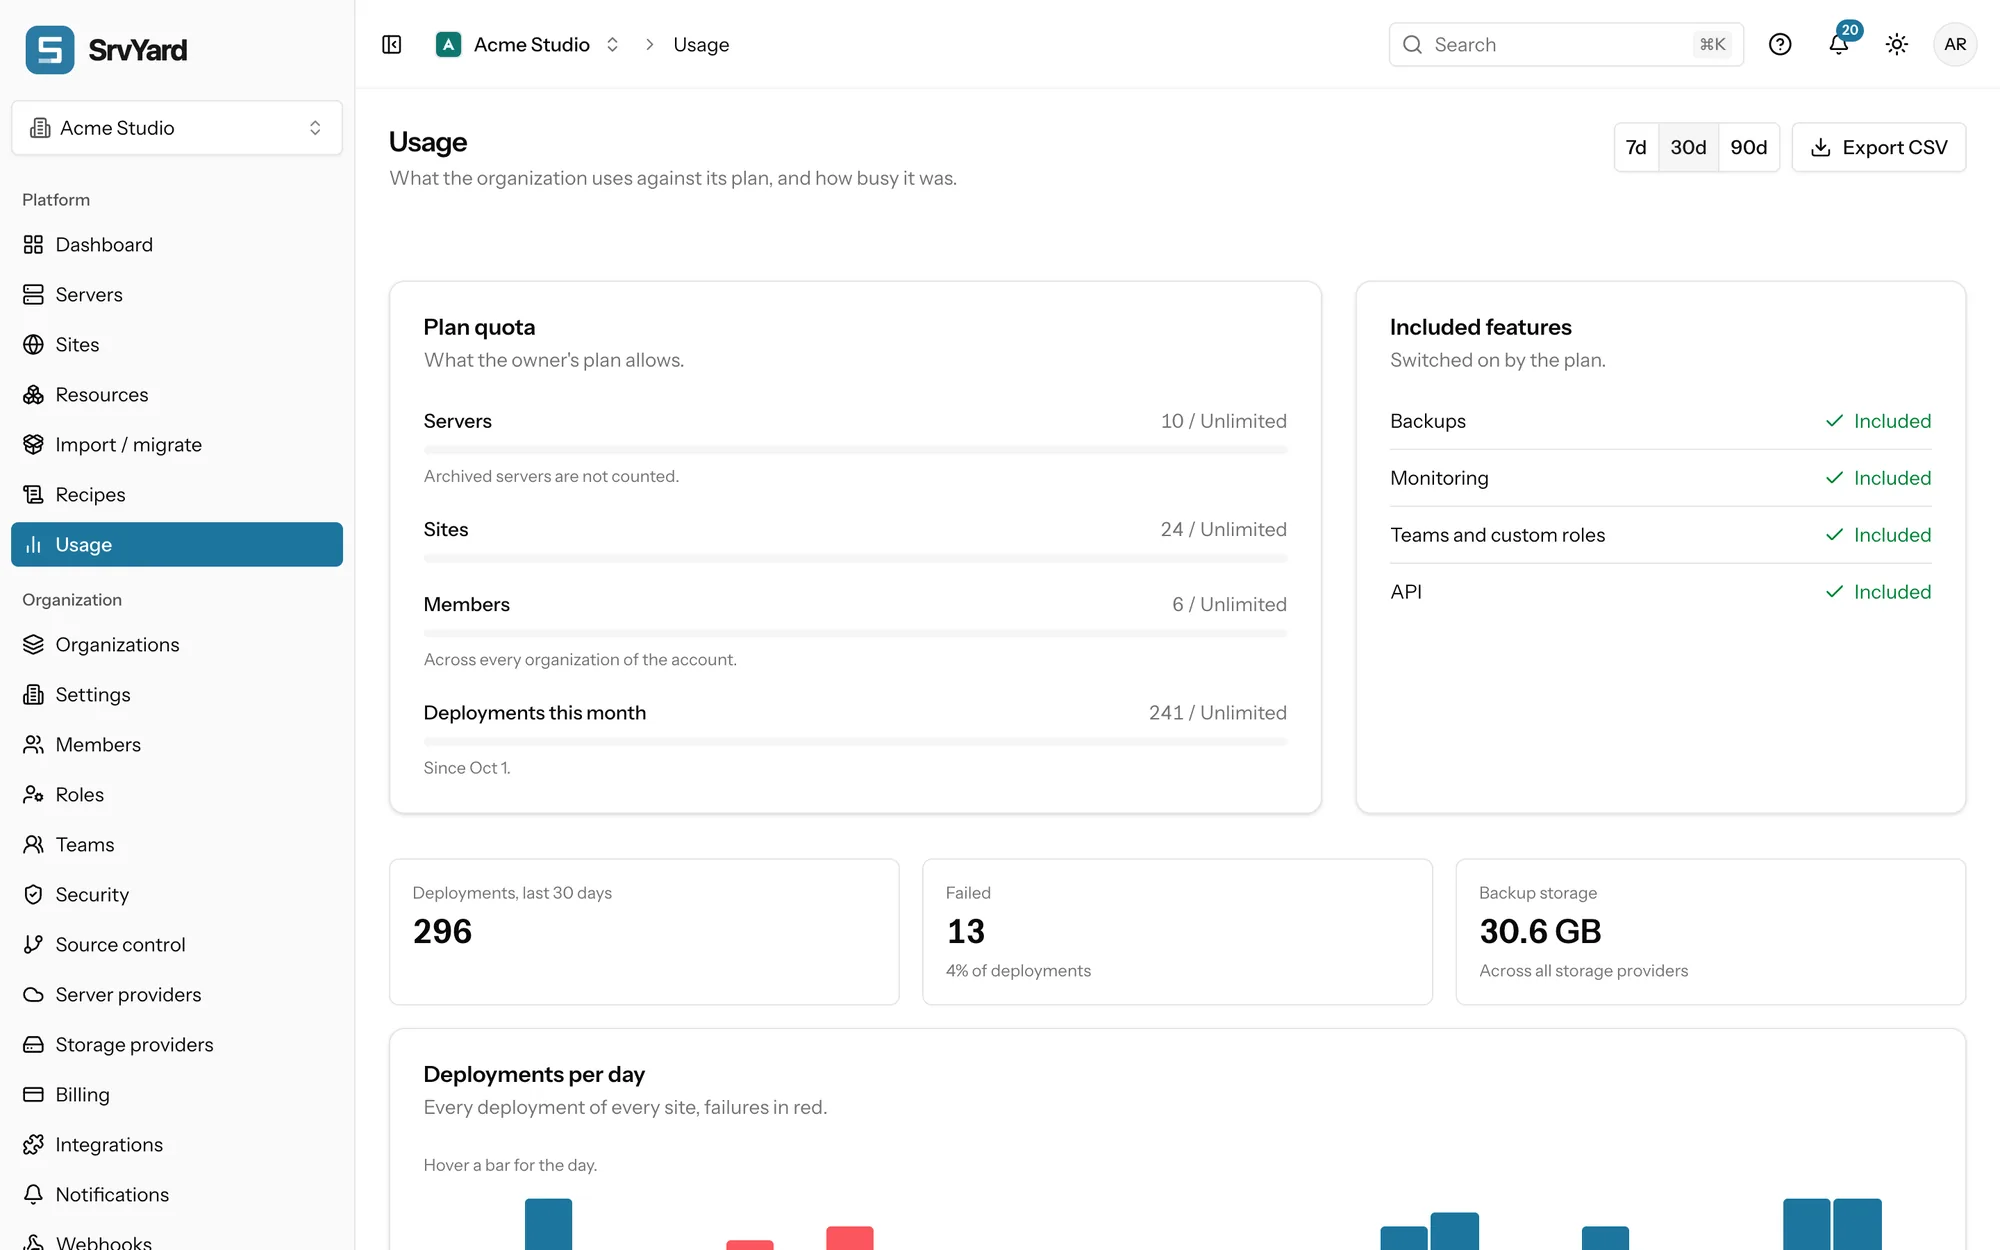
Task: Select the 30d time range
Action: 1688,148
